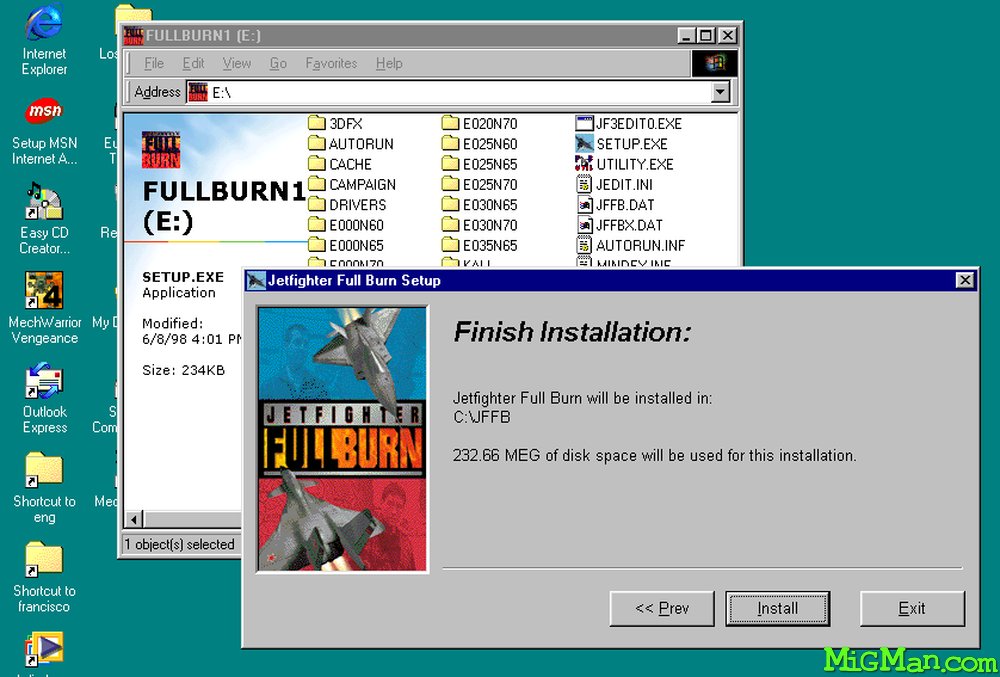Select the E020N70 folder
Screen dimensions: 1000x677
point(480,123)
